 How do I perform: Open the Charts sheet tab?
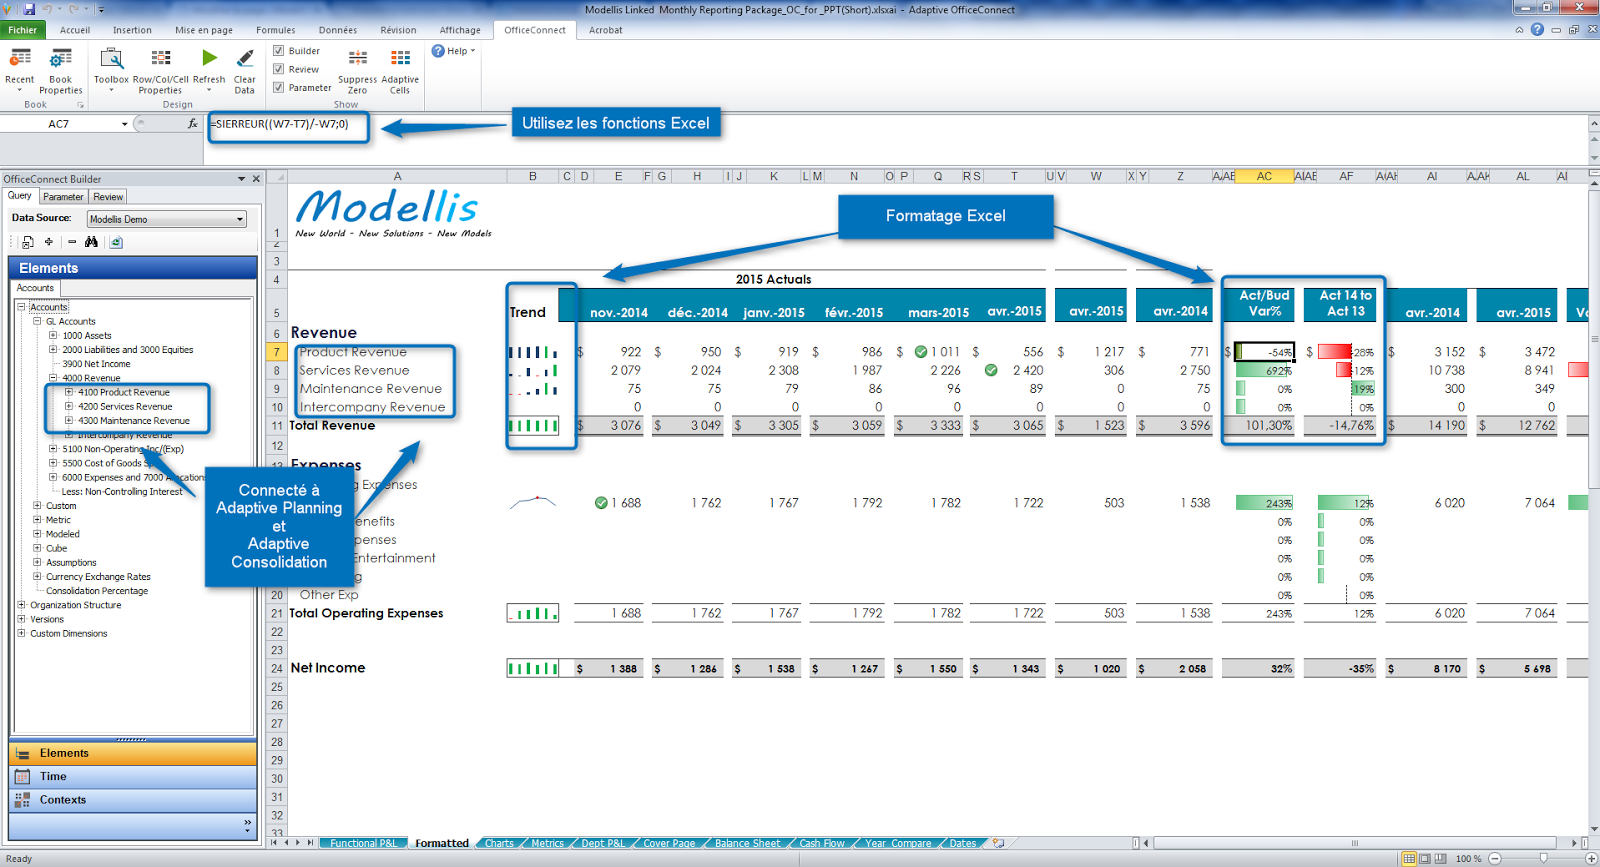pos(499,843)
